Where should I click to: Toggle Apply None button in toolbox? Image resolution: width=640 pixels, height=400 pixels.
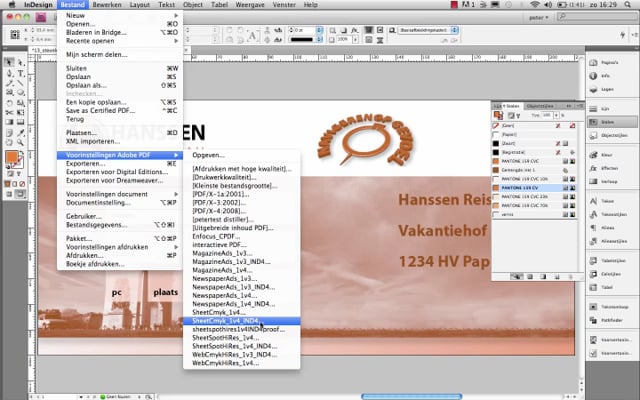pyautogui.click(x=22, y=184)
